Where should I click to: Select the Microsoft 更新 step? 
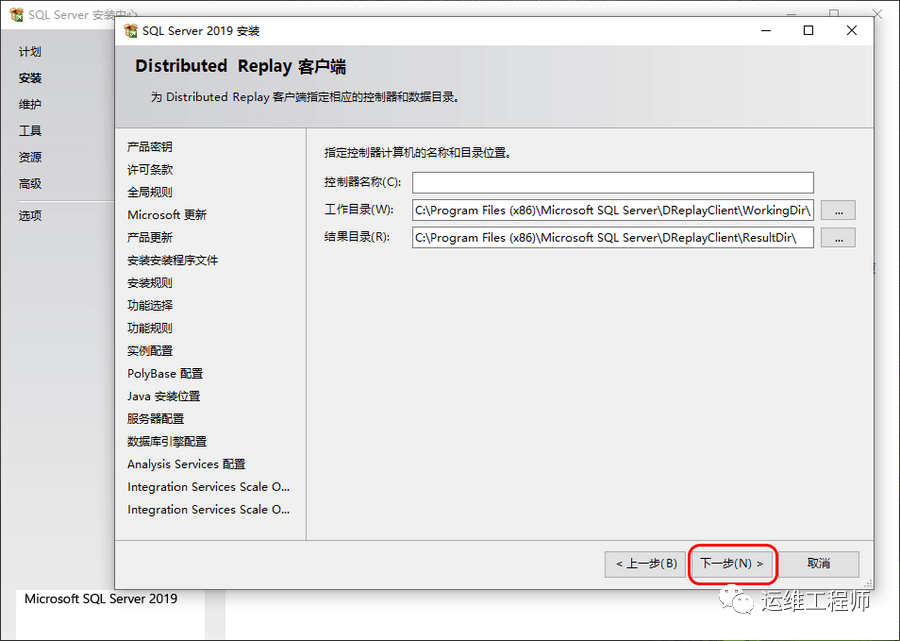tap(167, 215)
